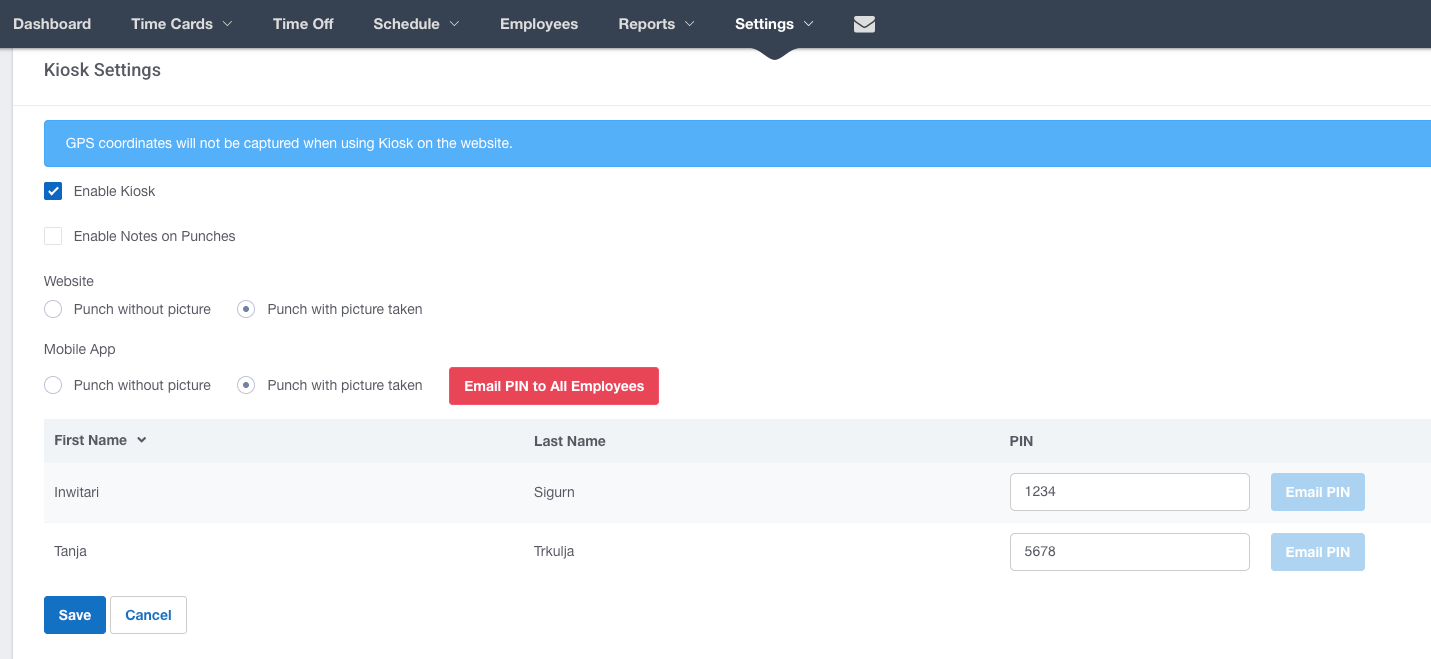Click Email PIN to All Employees
Screen dimensions: 1431x659
tap(554, 386)
